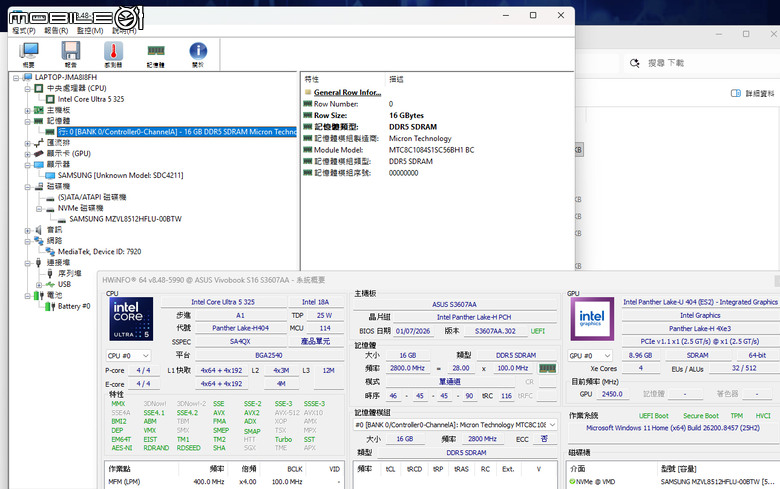Open the memory module BANK 0 dropdown
The image size is (780, 489).
tap(455, 425)
